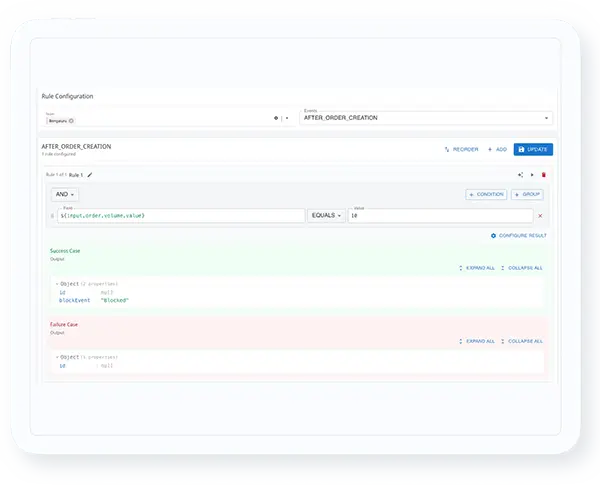
Task: Clear the team selection with the circular clear icon
Action: click(276, 118)
